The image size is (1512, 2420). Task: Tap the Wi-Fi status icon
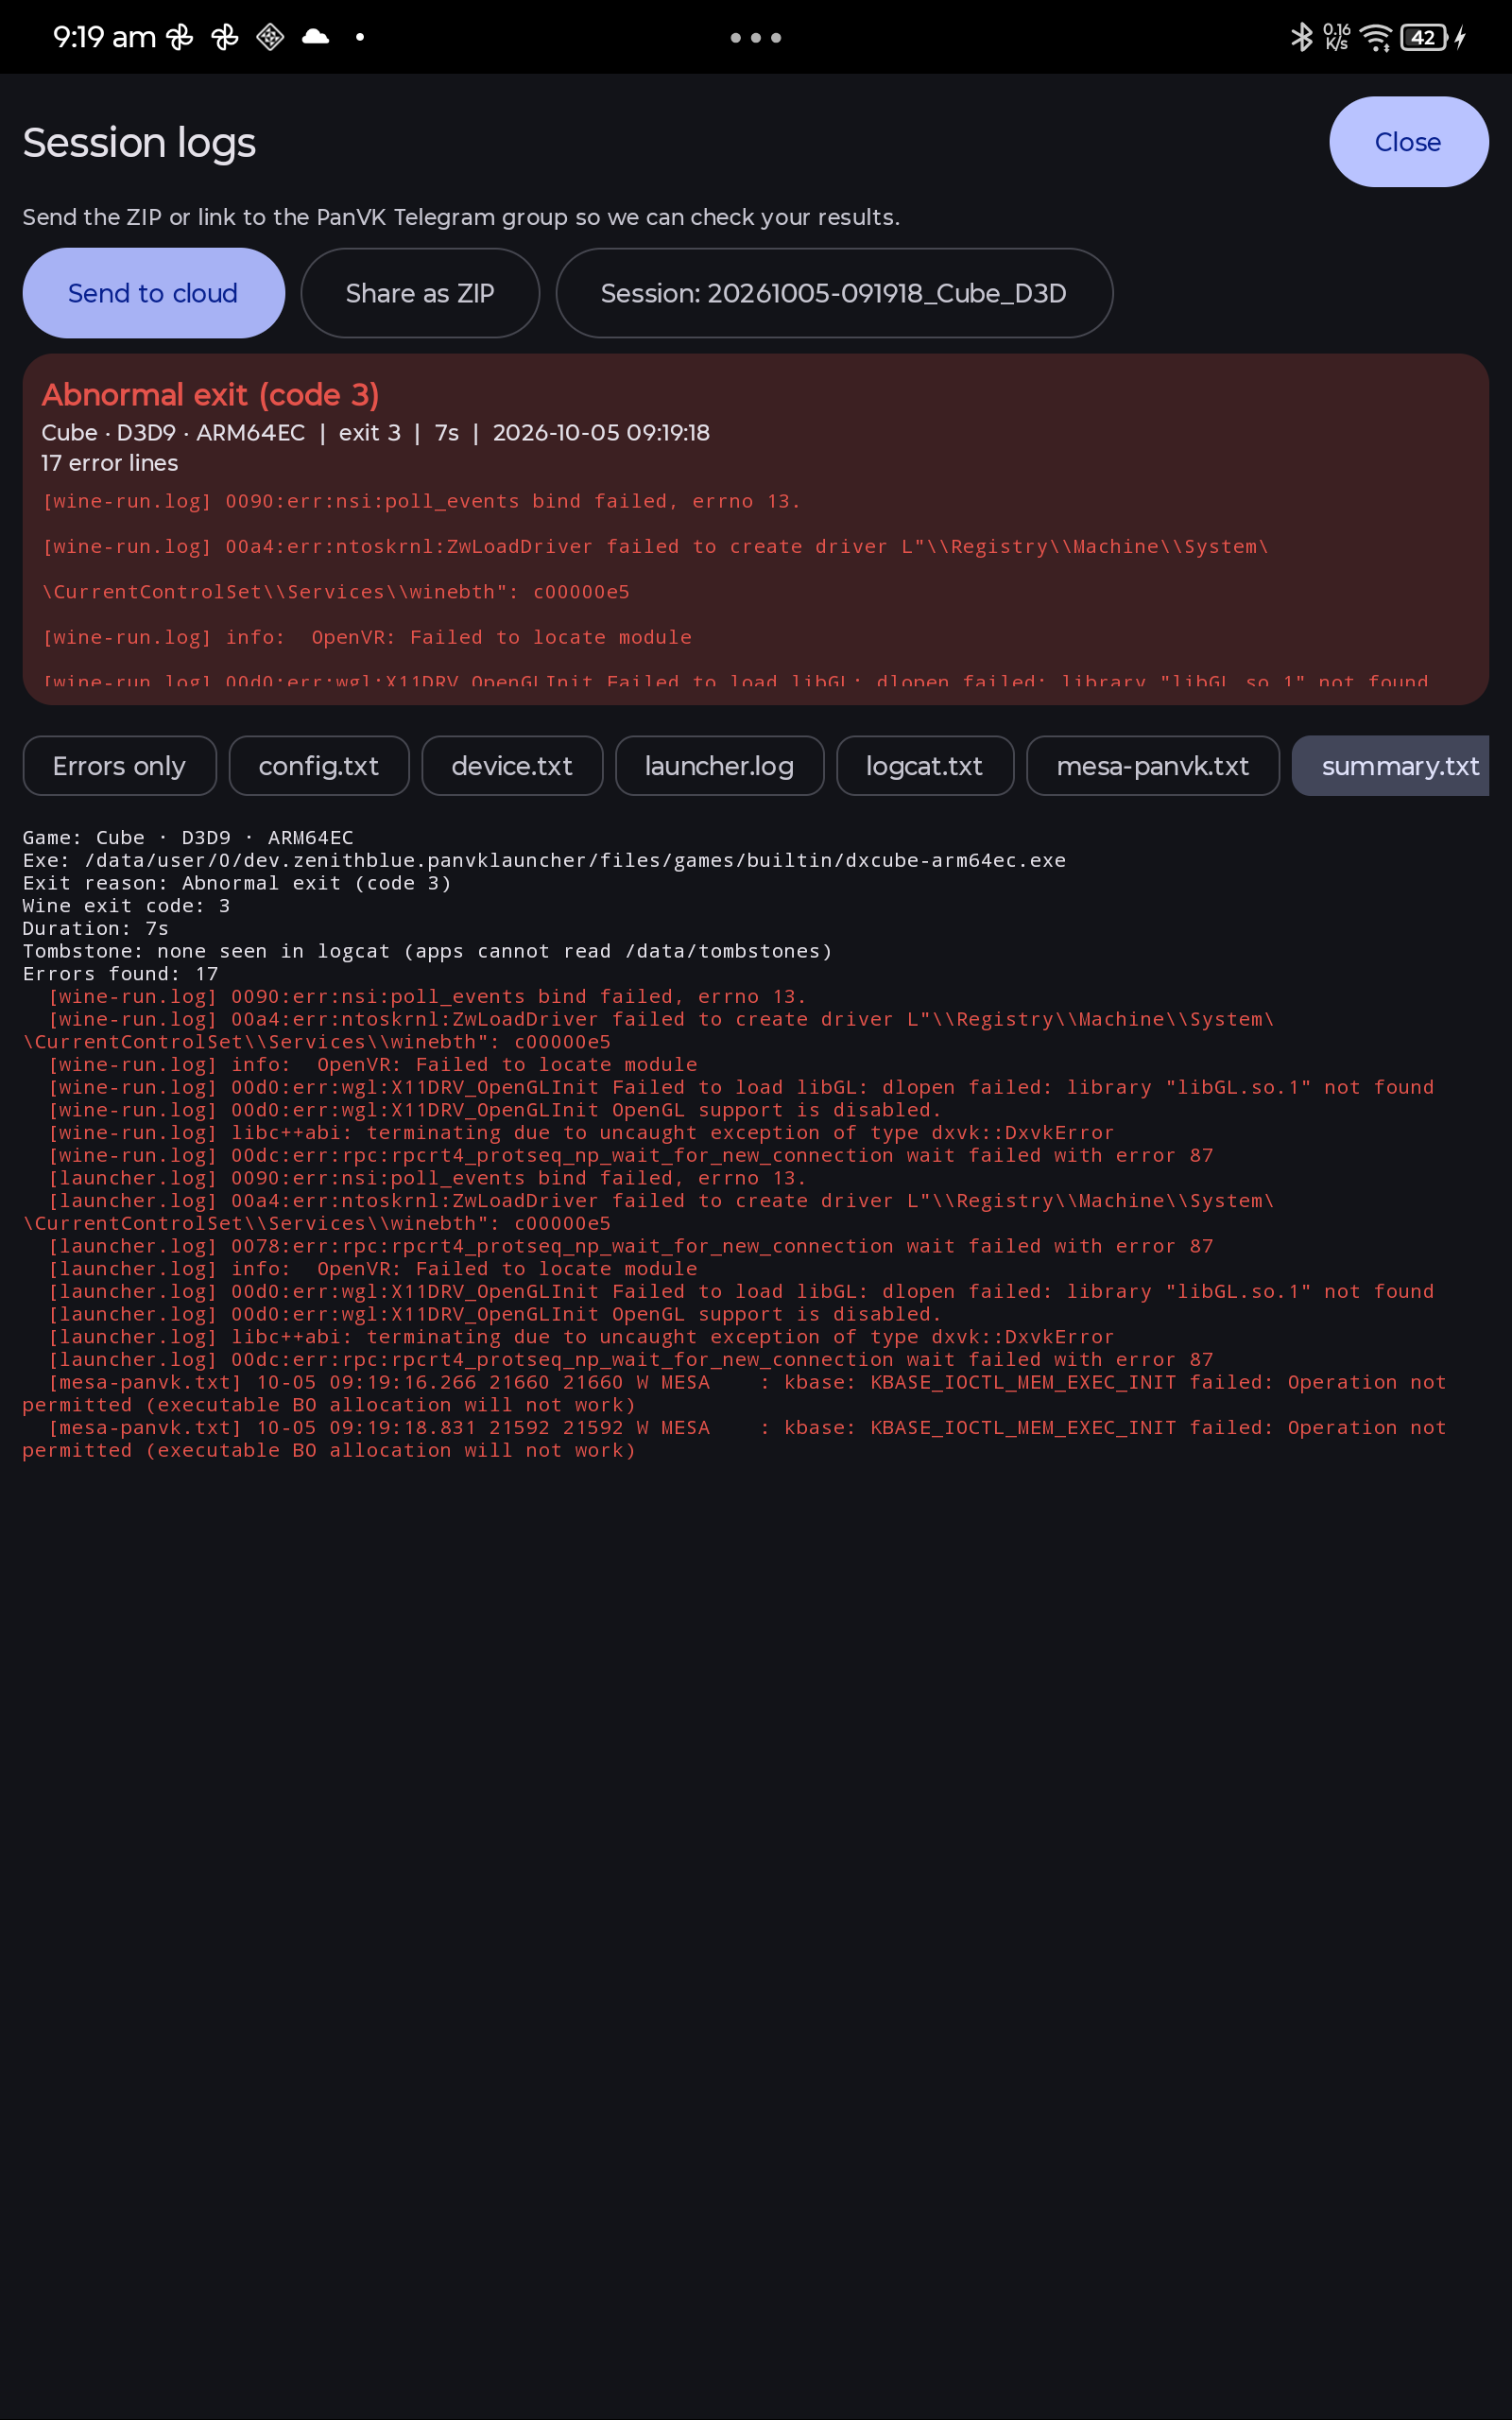tap(1377, 38)
